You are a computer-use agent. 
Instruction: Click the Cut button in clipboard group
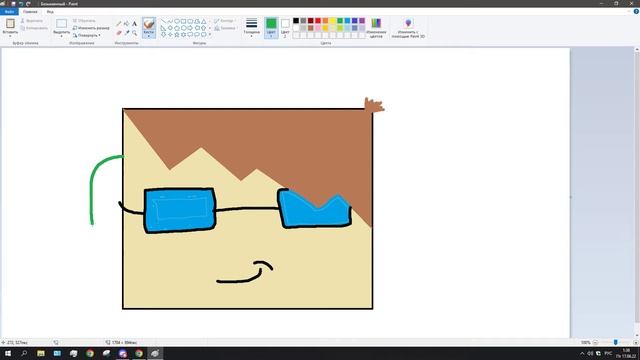point(32,20)
